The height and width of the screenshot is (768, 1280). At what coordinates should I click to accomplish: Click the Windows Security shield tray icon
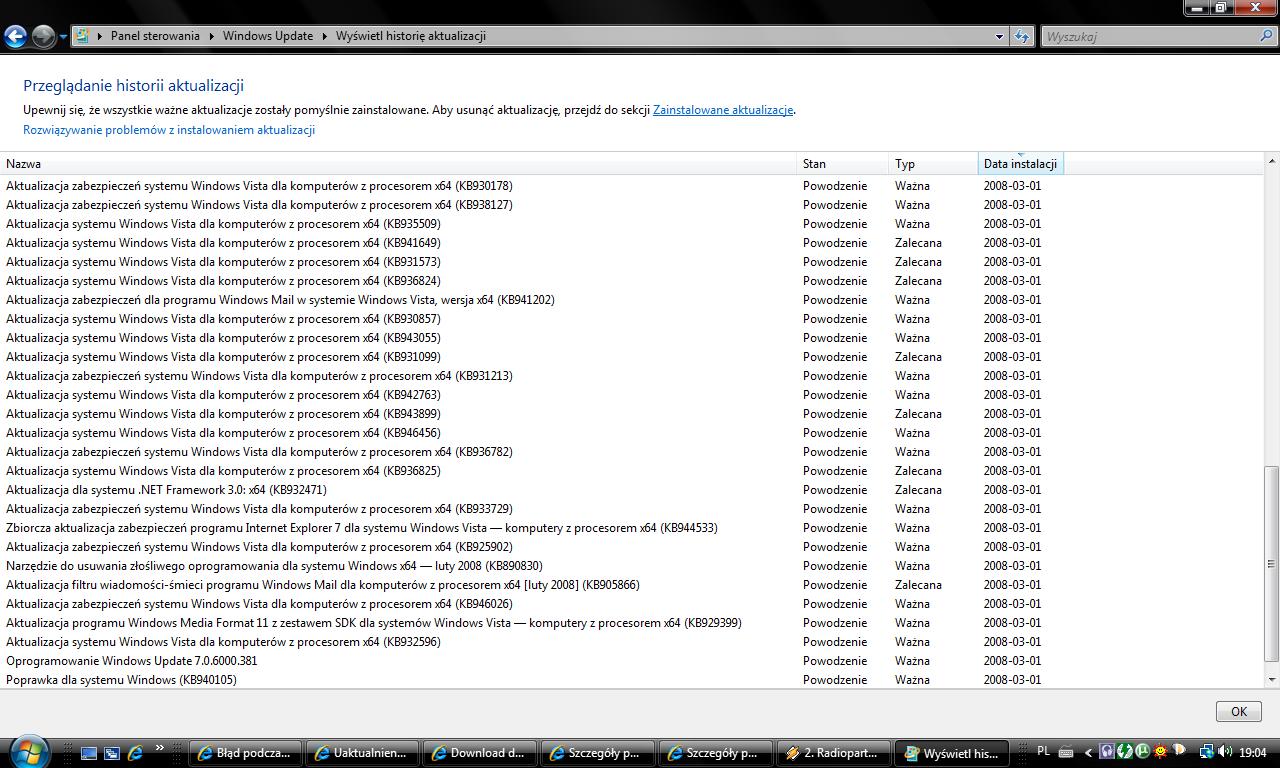pos(1179,752)
